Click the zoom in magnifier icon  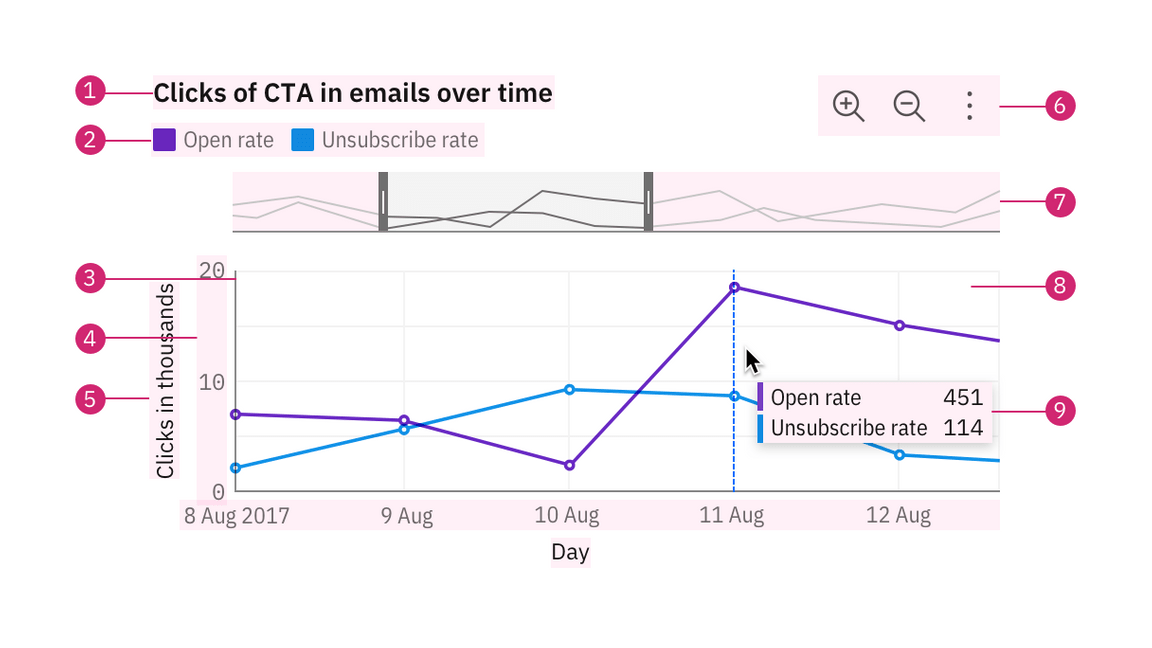848,105
